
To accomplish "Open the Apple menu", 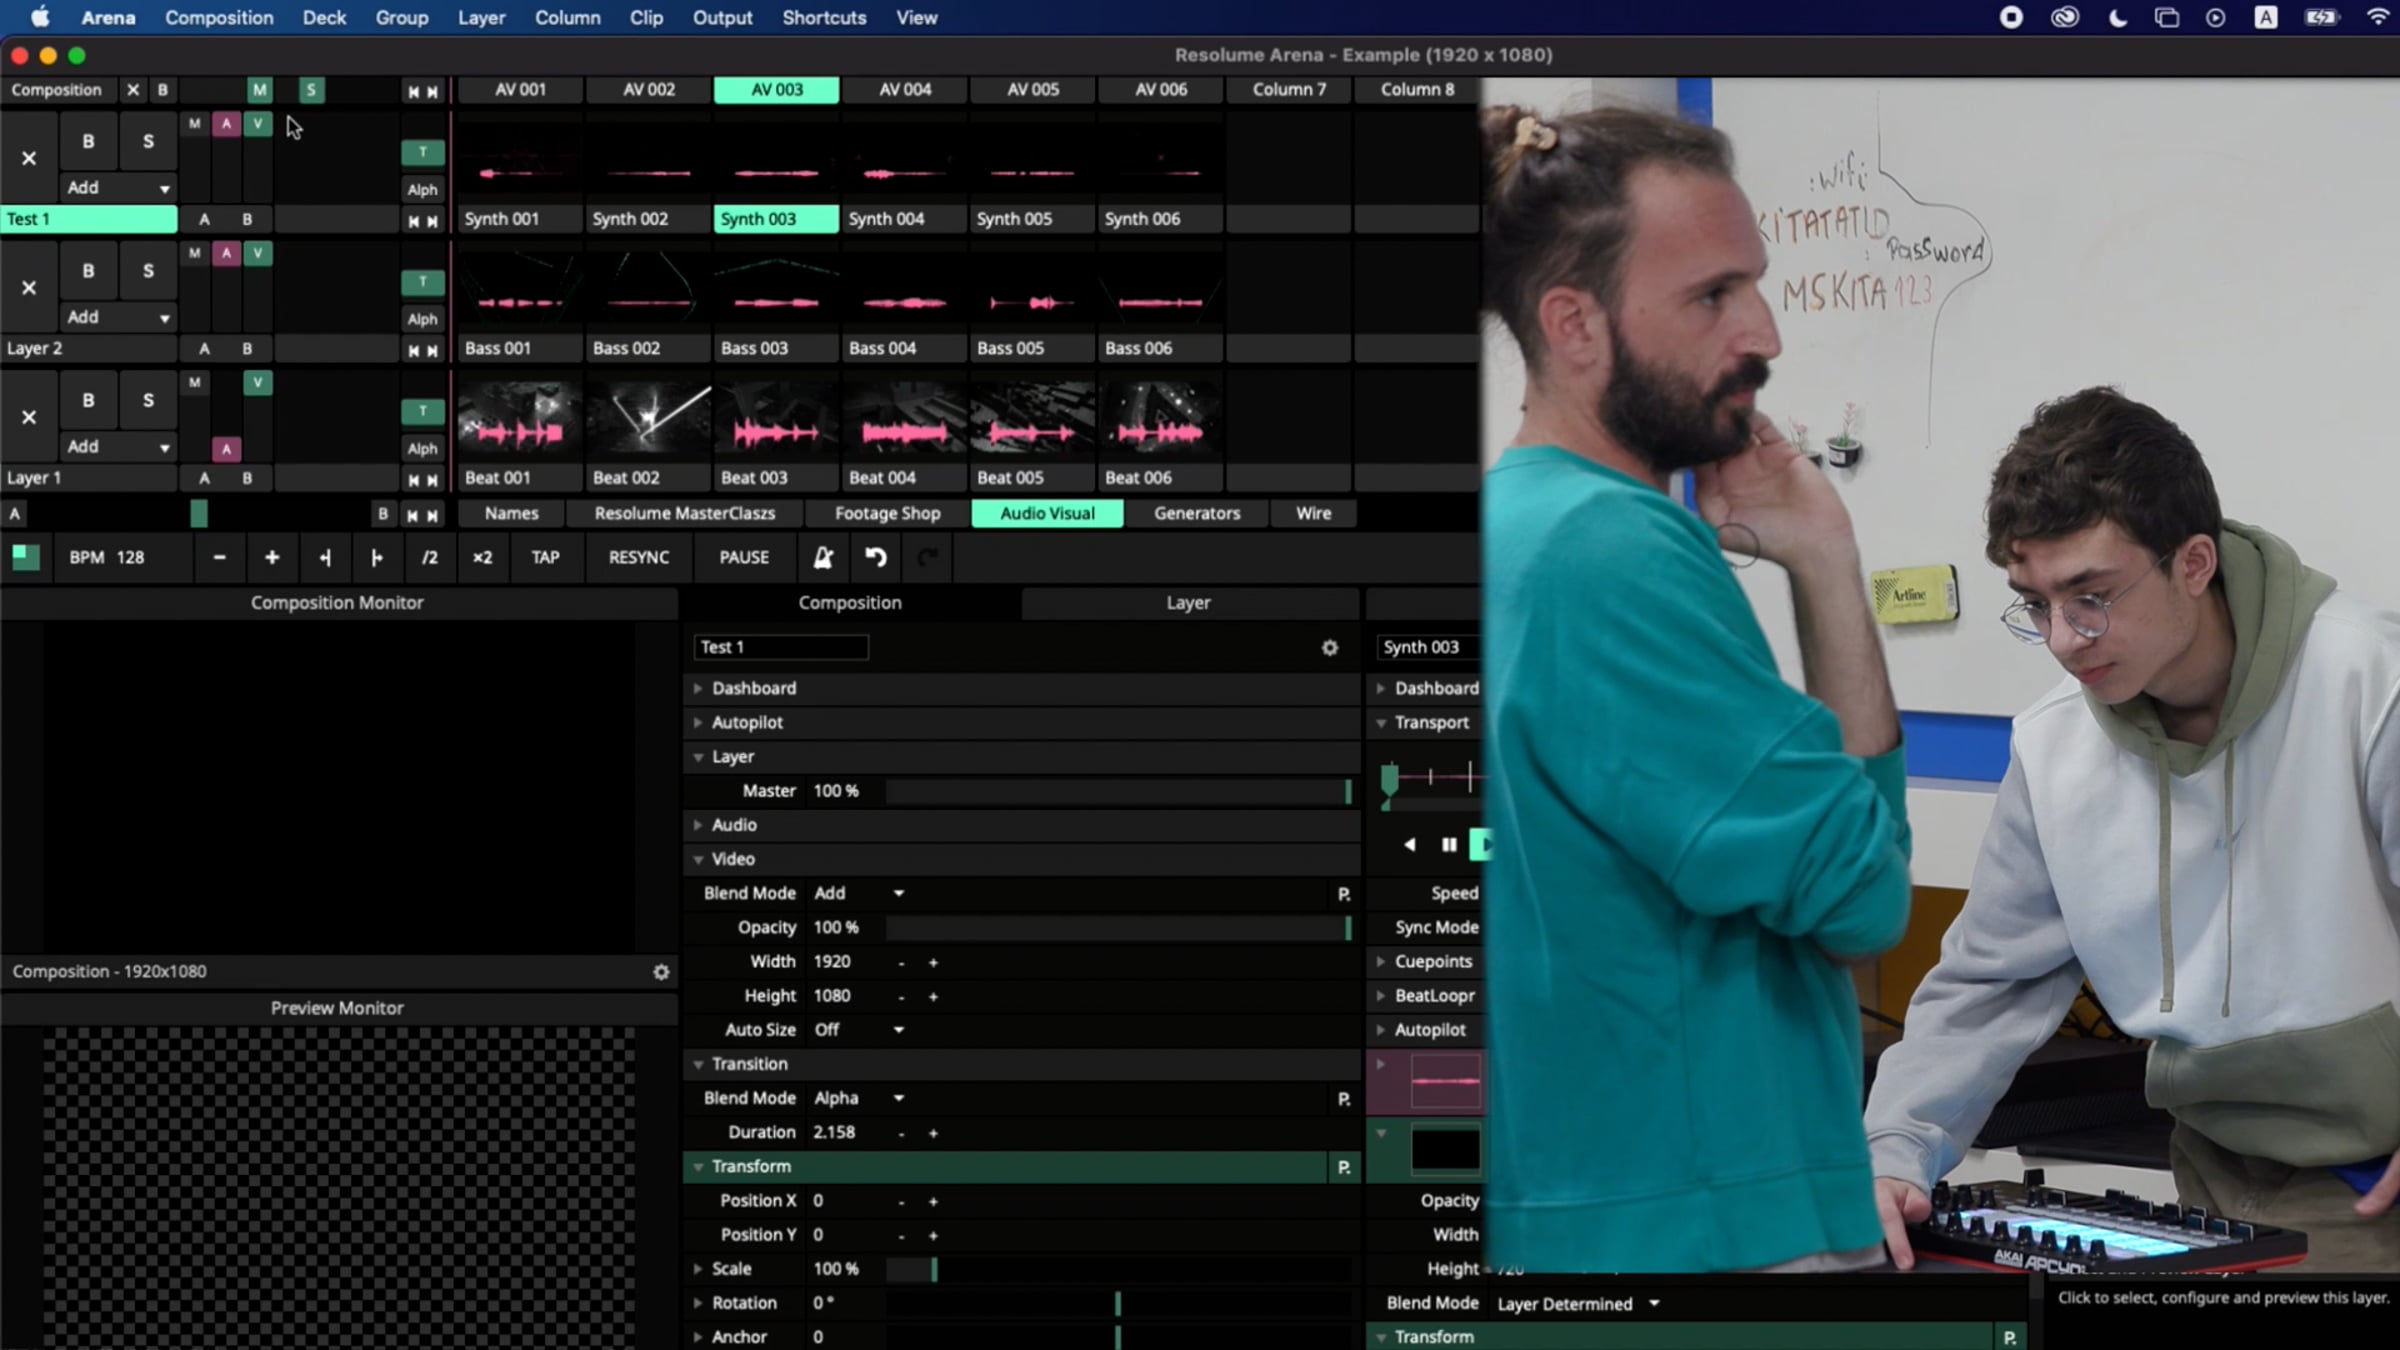I will [40, 17].
